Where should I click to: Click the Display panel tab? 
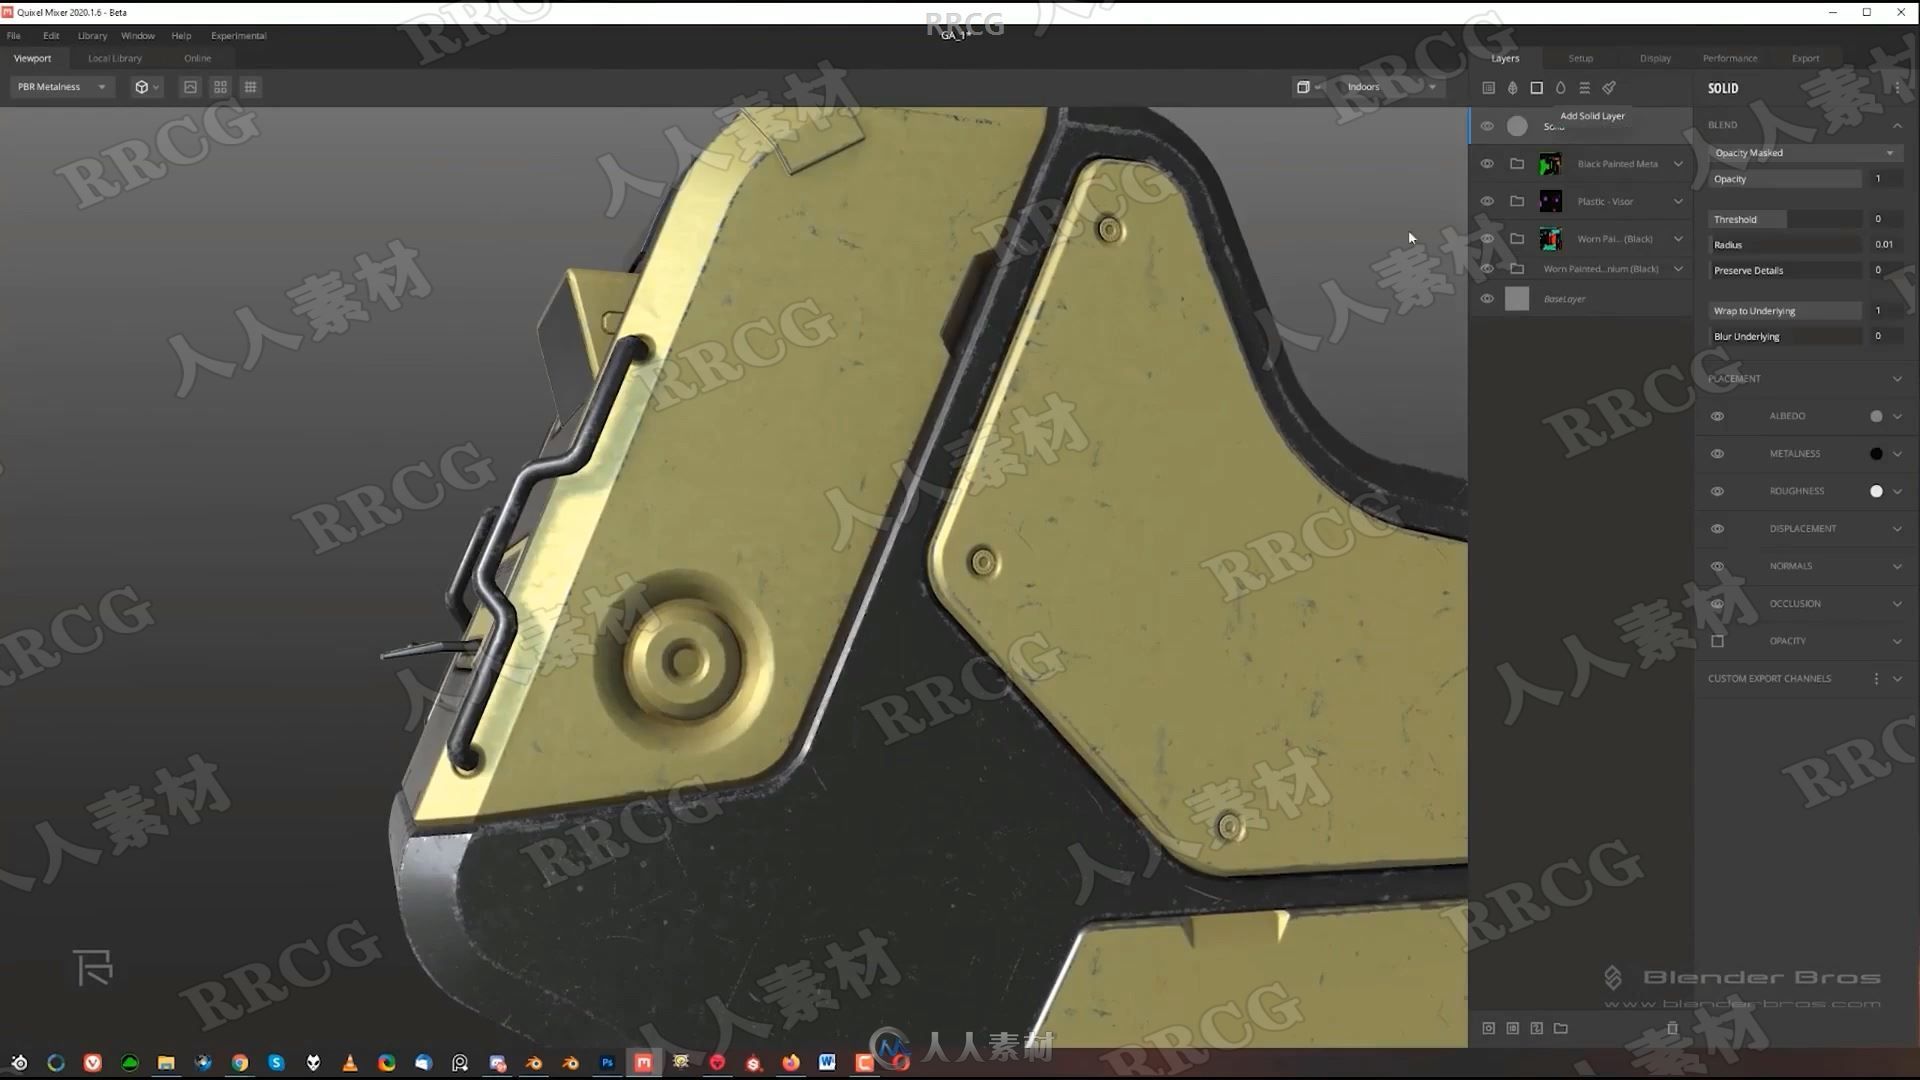1654,58
